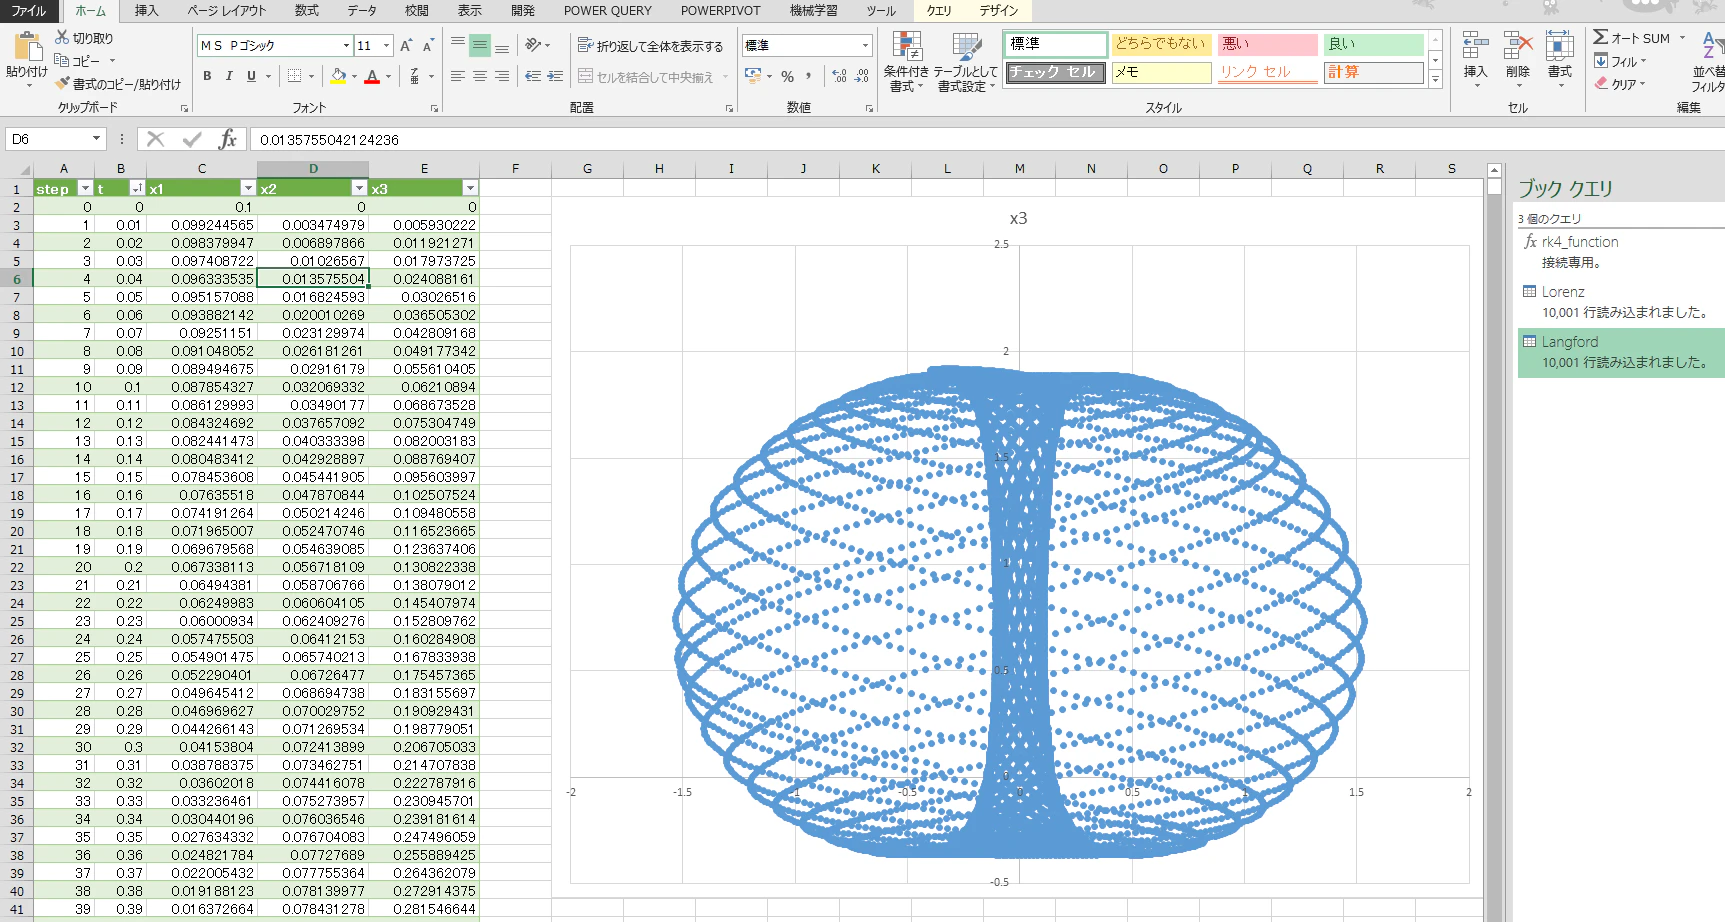This screenshot has height=922, width=1725.
Task: Click the Cut (切り取り) scissors icon
Action: pos(62,38)
